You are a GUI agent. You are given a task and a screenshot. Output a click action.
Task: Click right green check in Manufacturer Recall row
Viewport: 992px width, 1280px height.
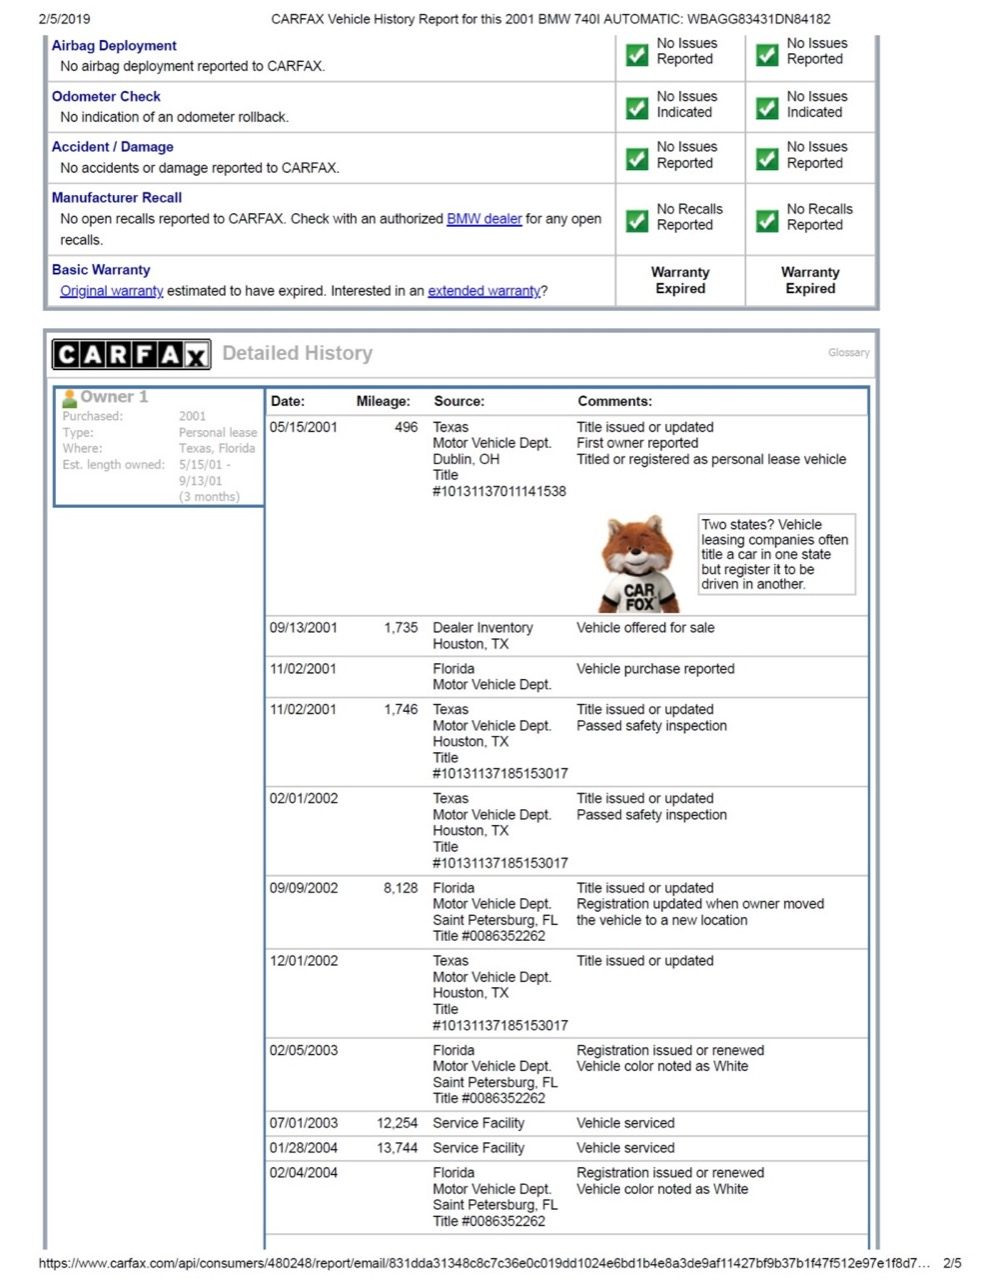767,220
